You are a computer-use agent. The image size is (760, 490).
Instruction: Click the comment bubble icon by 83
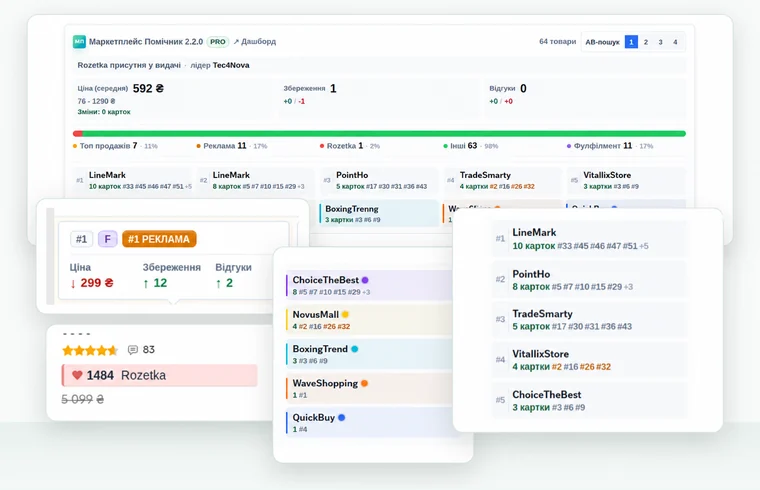pos(133,350)
